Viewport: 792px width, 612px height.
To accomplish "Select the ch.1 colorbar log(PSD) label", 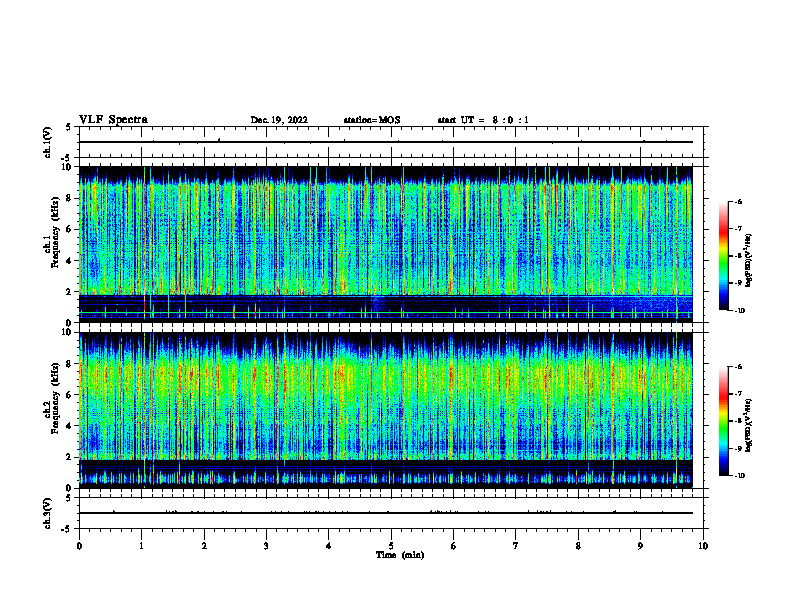I will pyautogui.click(x=749, y=260).
